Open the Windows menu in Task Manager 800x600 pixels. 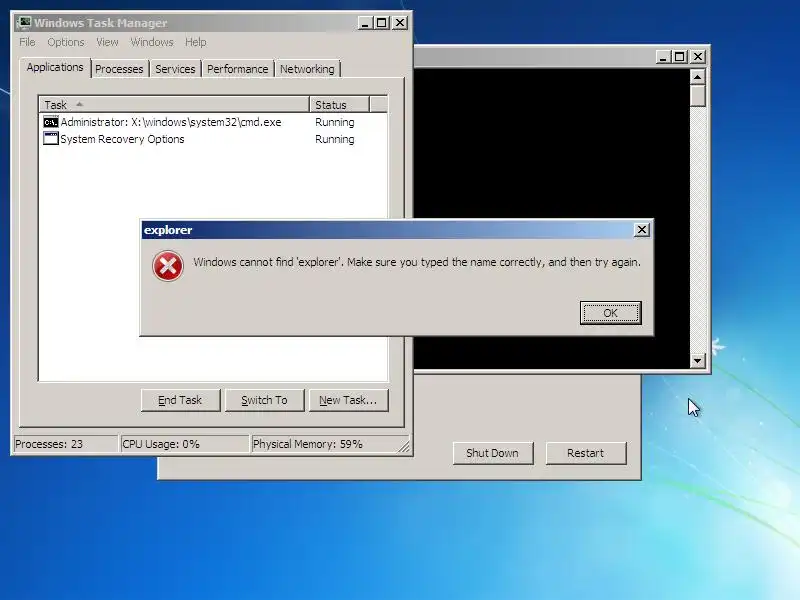[x=152, y=42]
